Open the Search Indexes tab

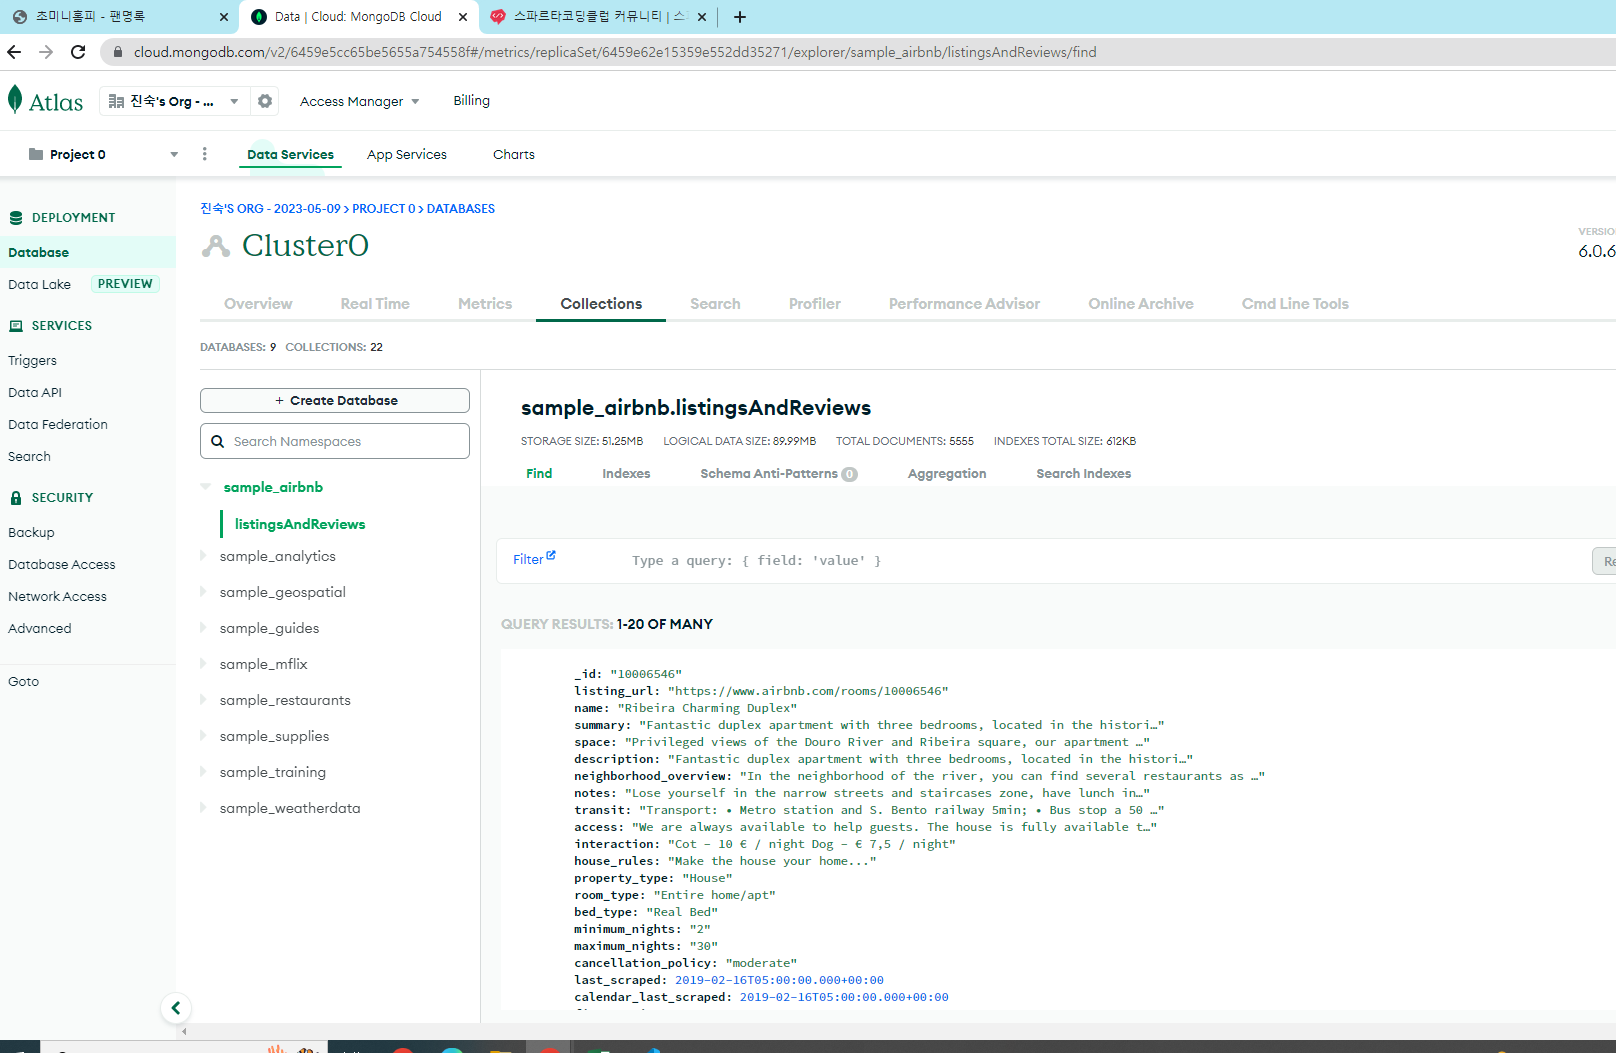1084,473
